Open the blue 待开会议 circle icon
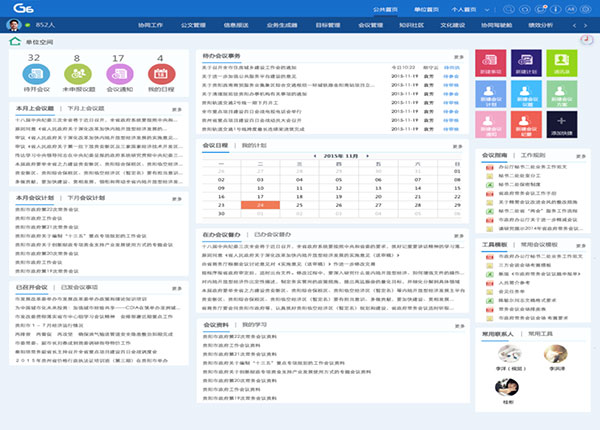600x430 pixels. coord(36,74)
